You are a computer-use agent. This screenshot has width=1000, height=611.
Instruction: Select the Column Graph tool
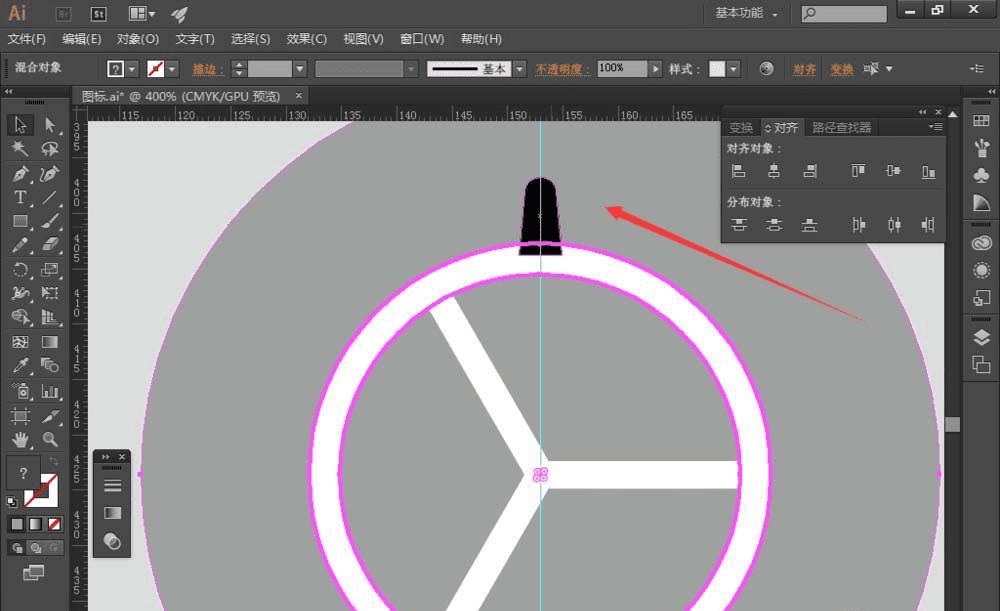pos(50,391)
